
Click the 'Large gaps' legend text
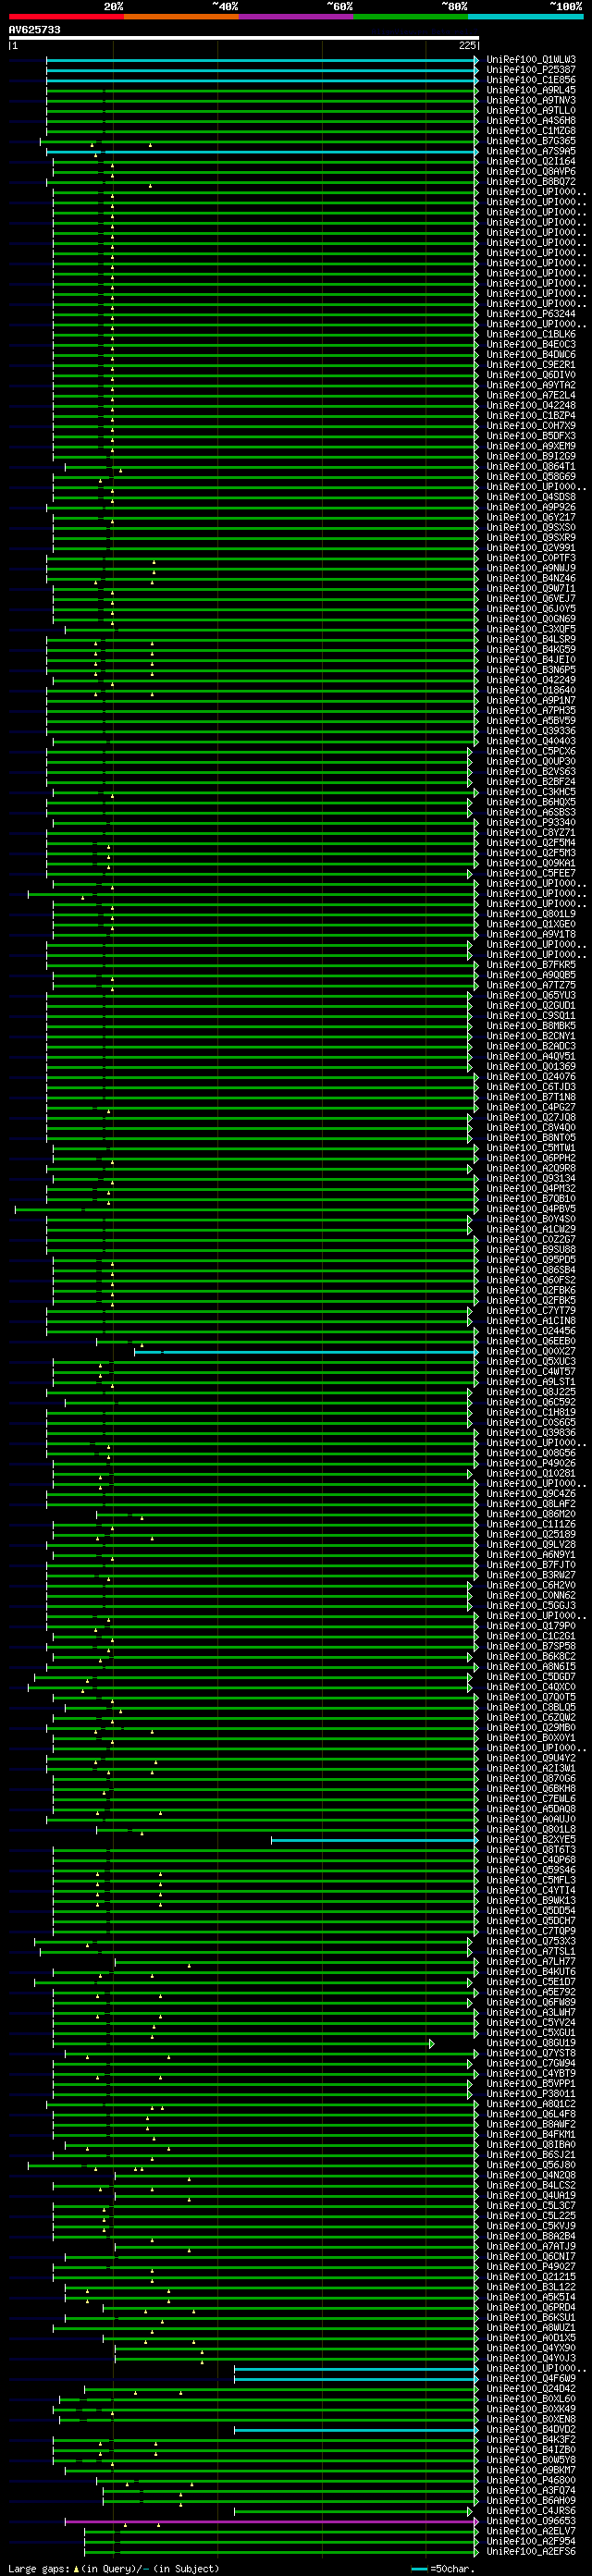pyautogui.click(x=38, y=2569)
